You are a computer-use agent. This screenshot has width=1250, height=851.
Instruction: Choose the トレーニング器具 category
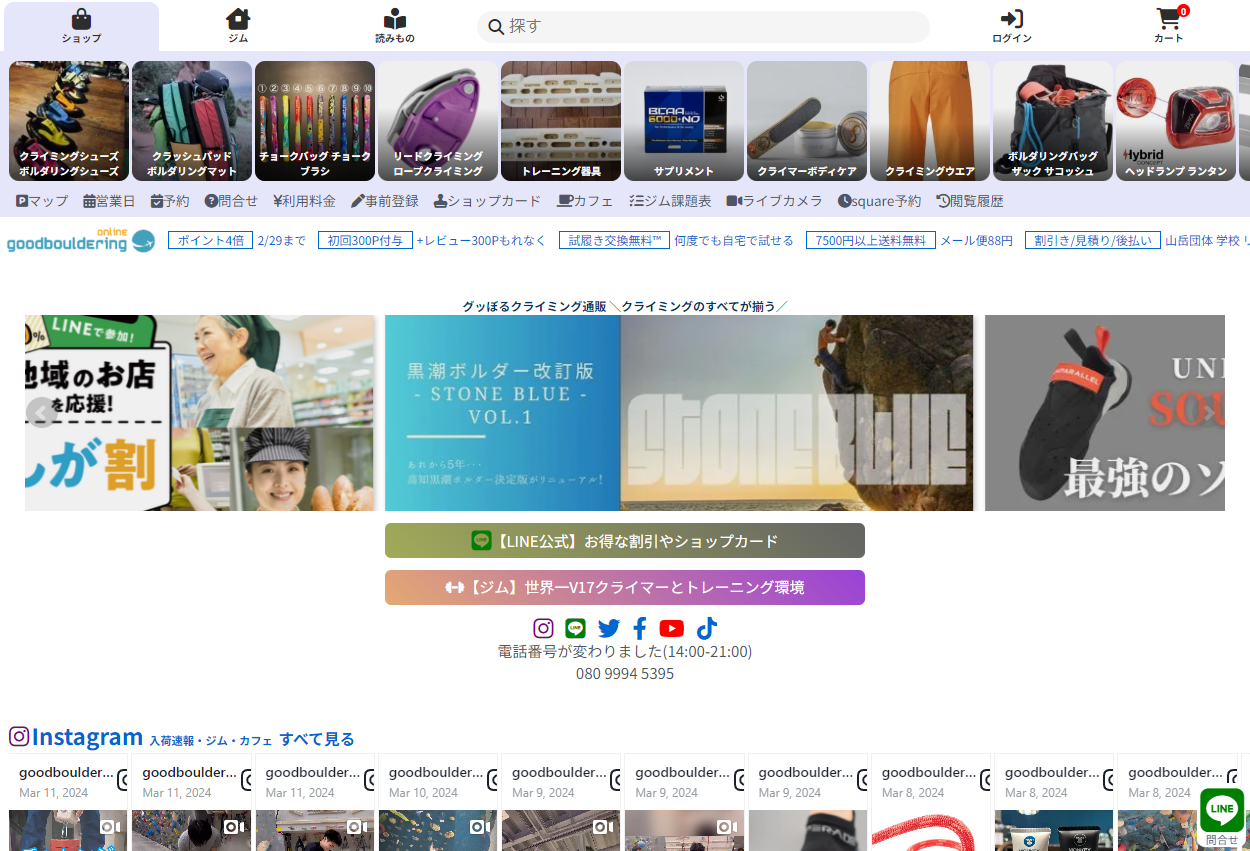[x=561, y=121]
